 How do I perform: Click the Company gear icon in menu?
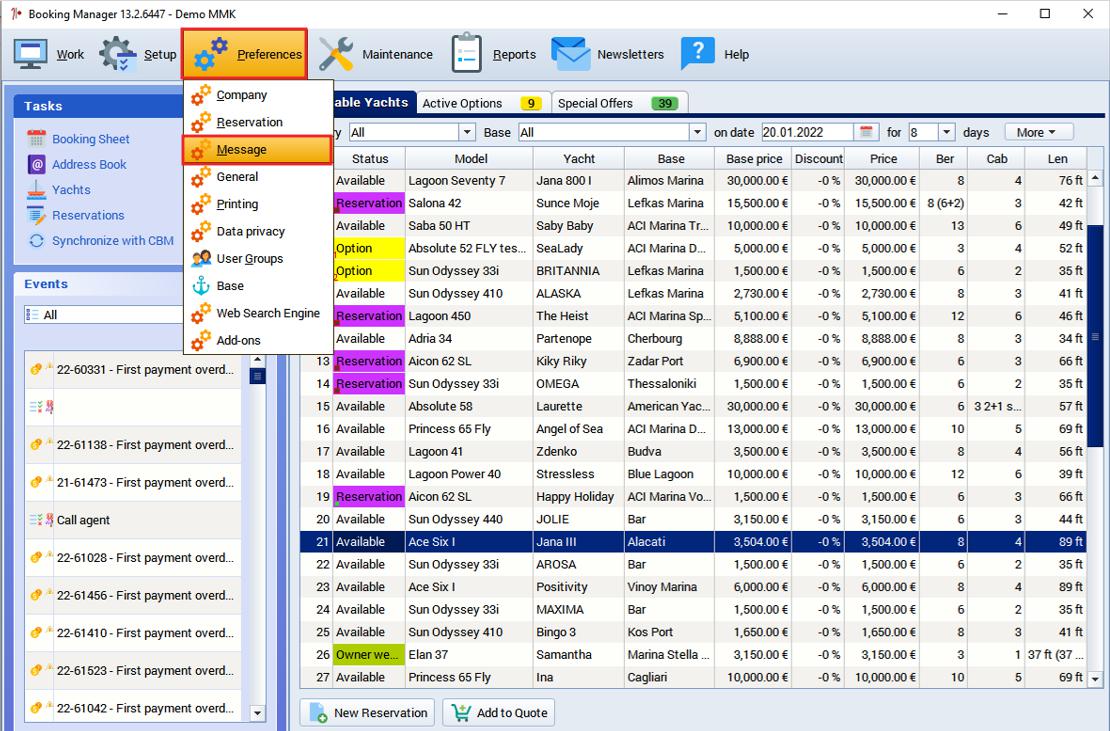click(201, 95)
